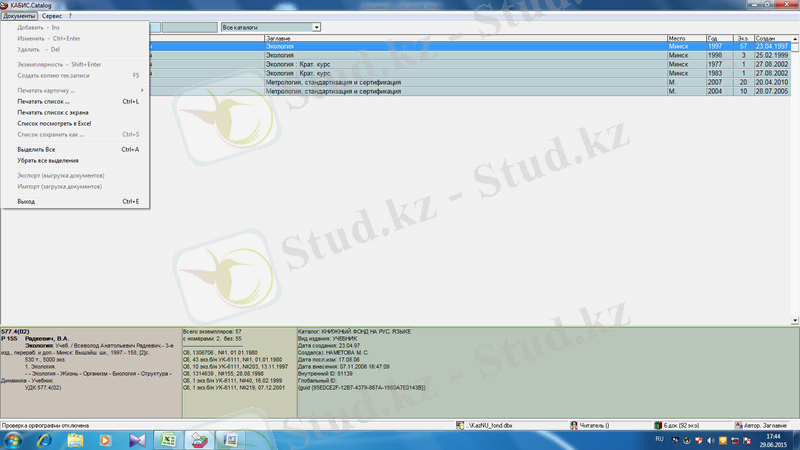
Task: Click author name Радкевич, В.А.
Action: point(47,339)
